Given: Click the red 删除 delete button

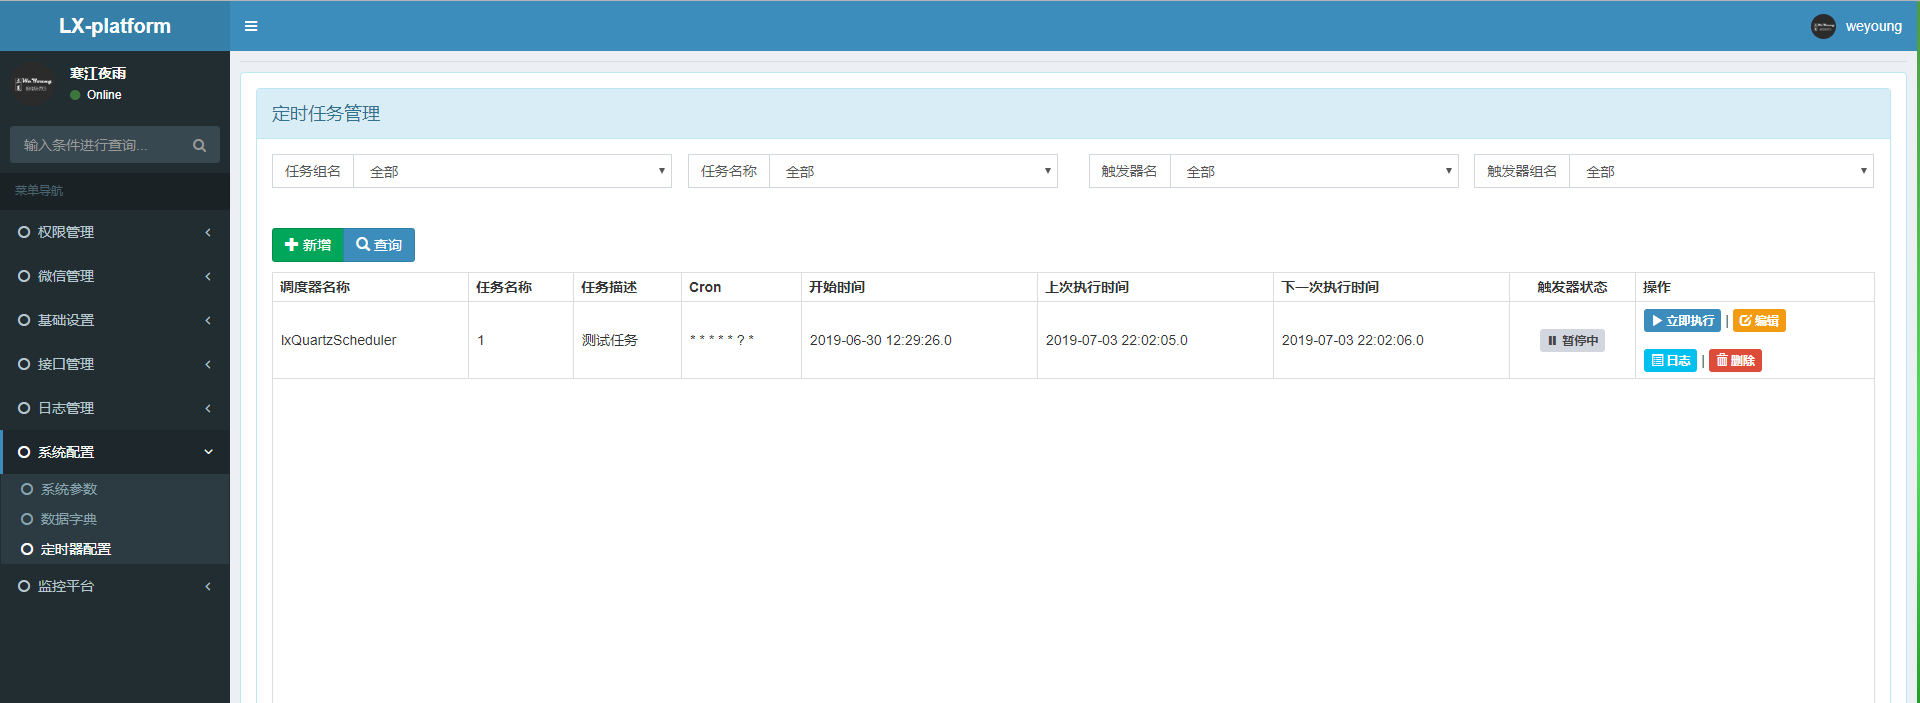Looking at the screenshot, I should click(1735, 360).
